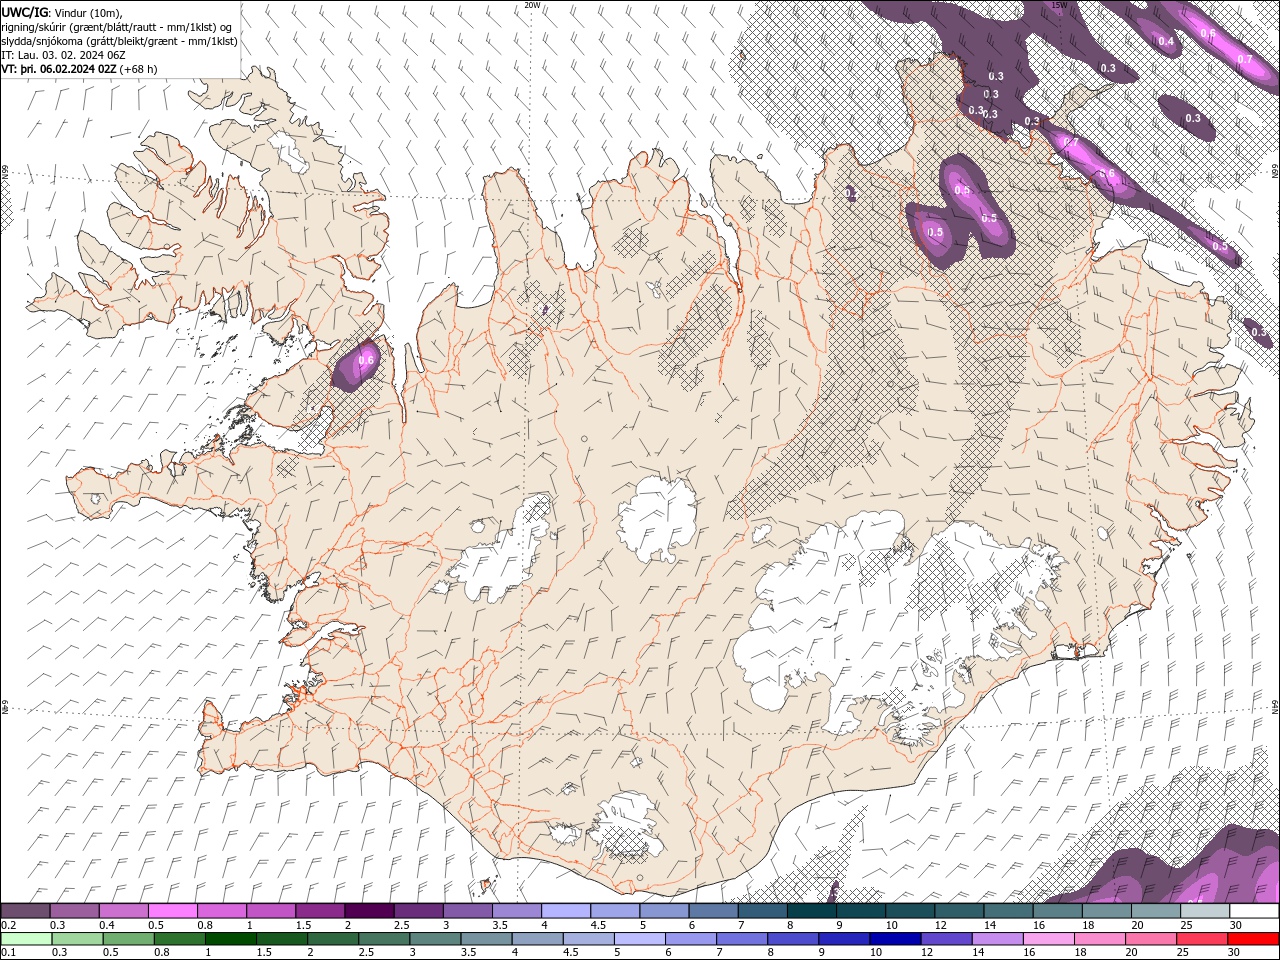Click the violet 12 rain legend swatch

[x=946, y=939]
